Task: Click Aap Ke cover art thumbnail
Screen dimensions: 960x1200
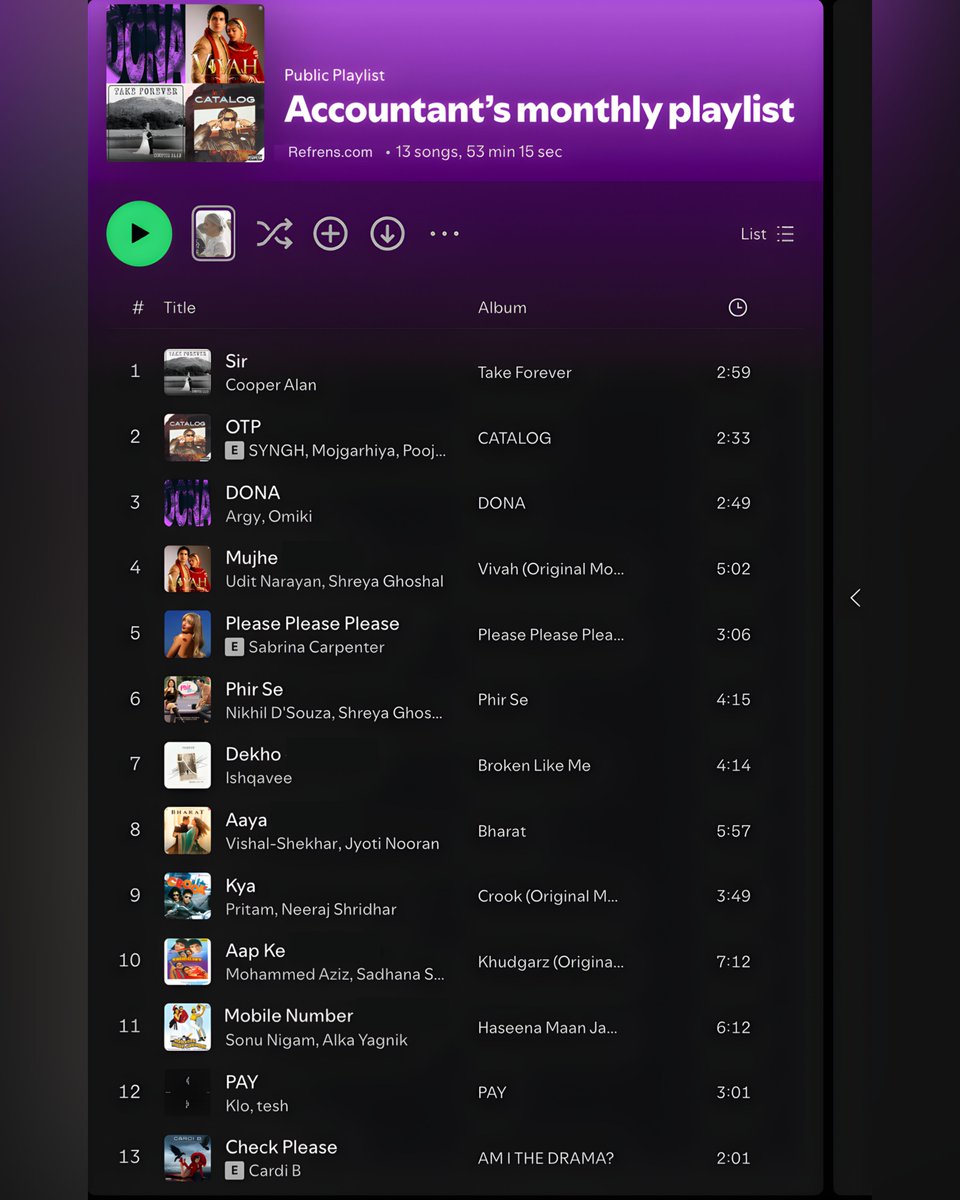Action: (187, 962)
